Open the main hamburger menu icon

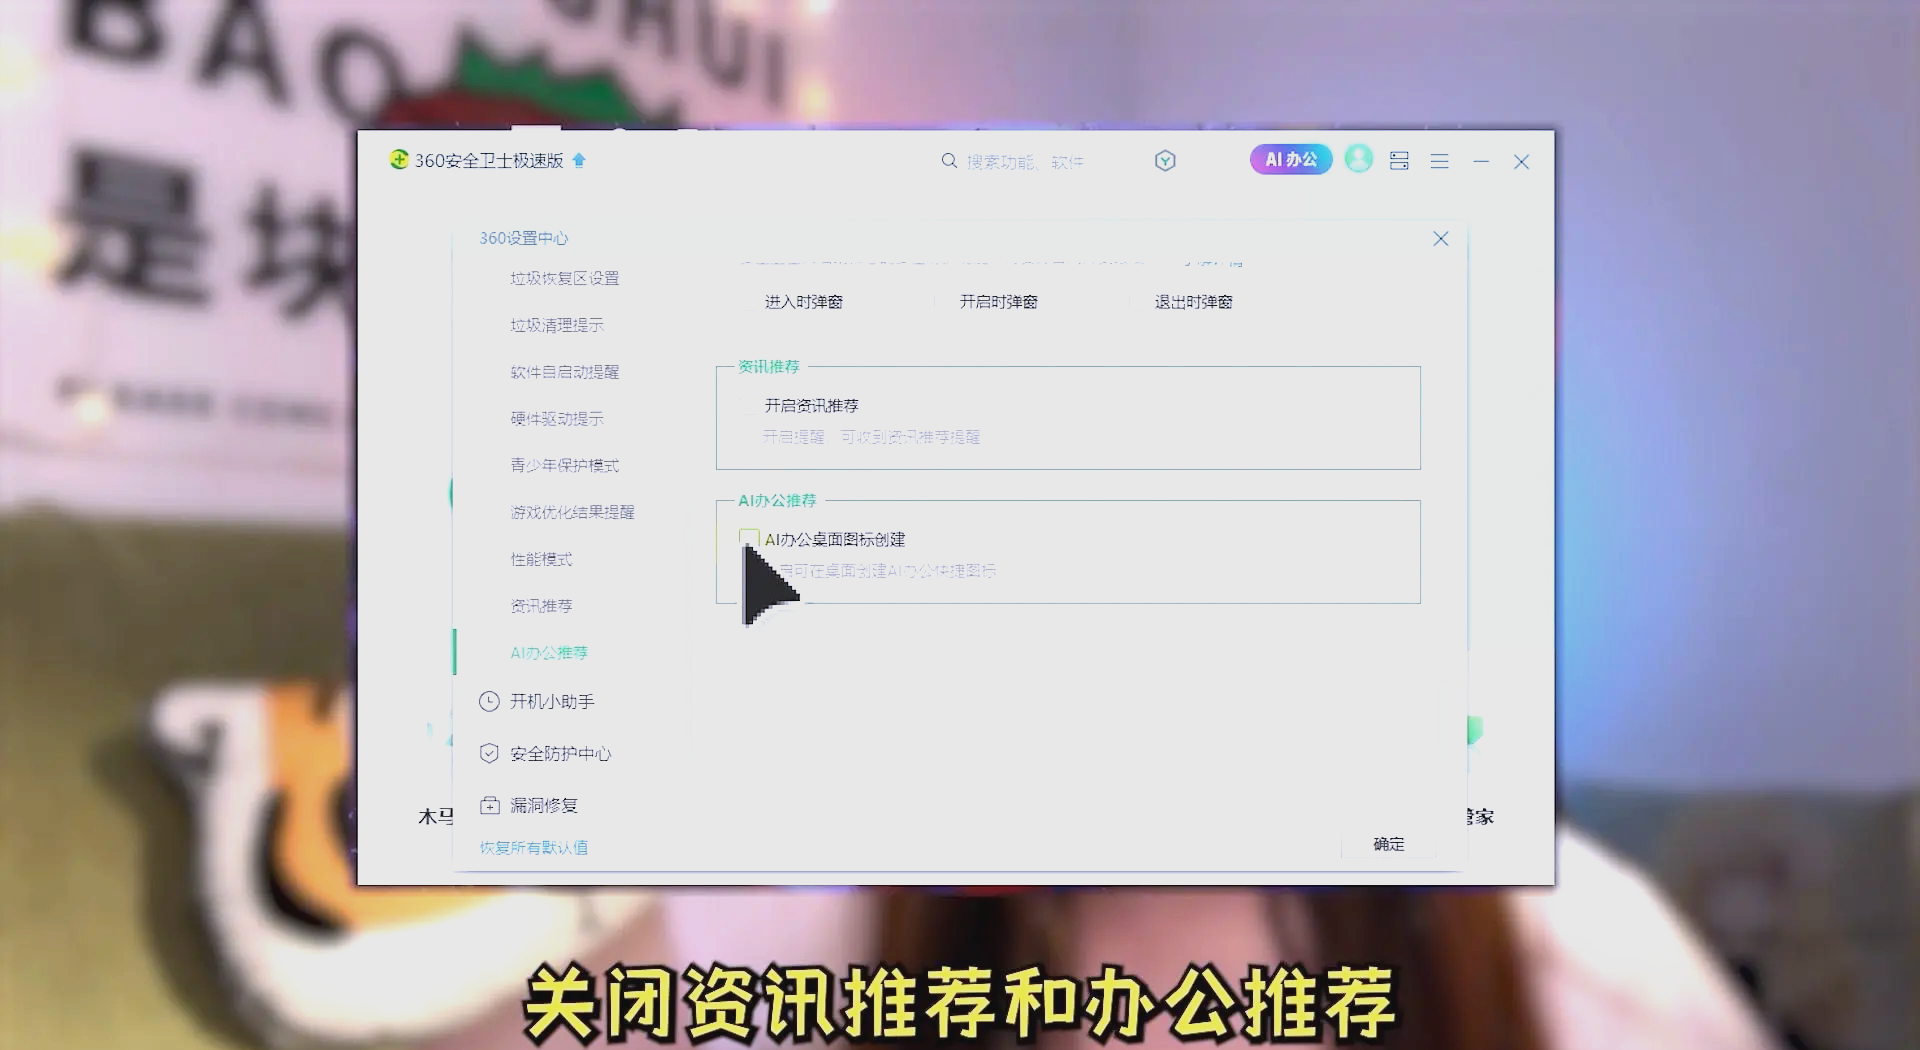click(x=1439, y=161)
